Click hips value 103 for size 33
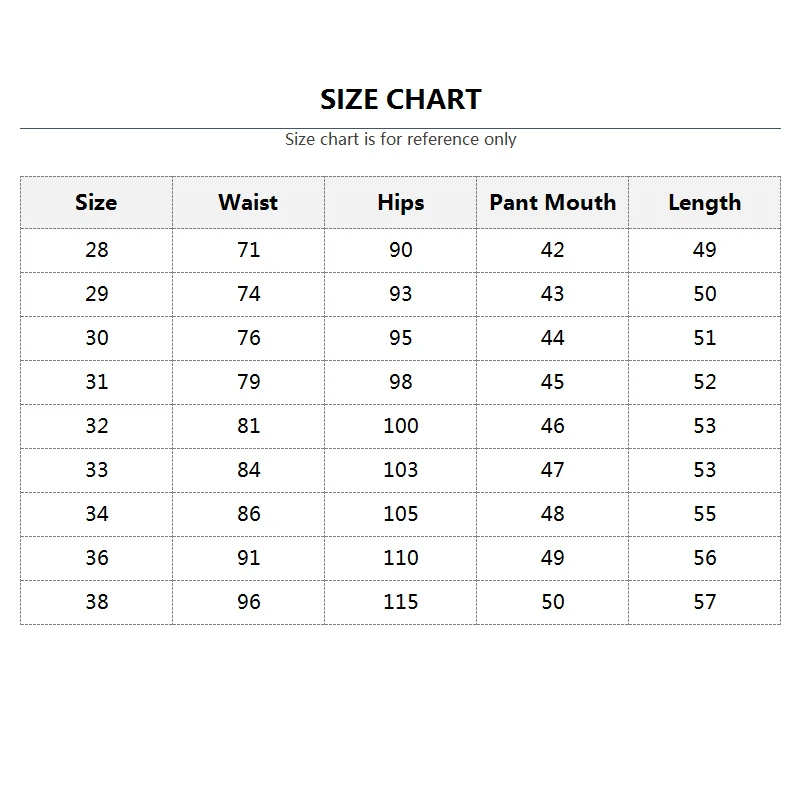 click(x=400, y=470)
